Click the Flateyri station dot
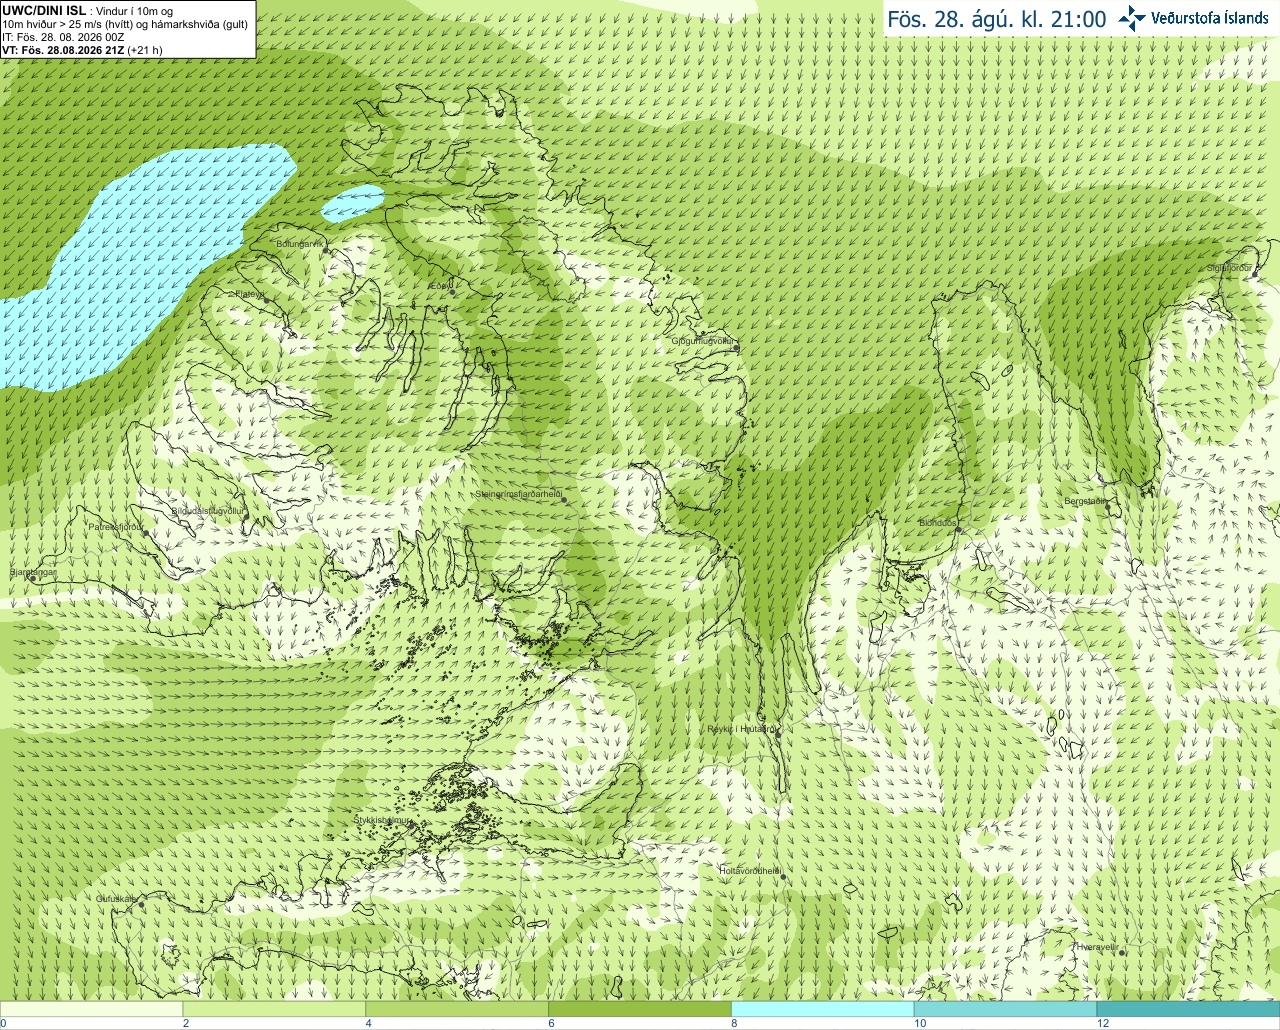The width and height of the screenshot is (1280, 1030). point(265,300)
